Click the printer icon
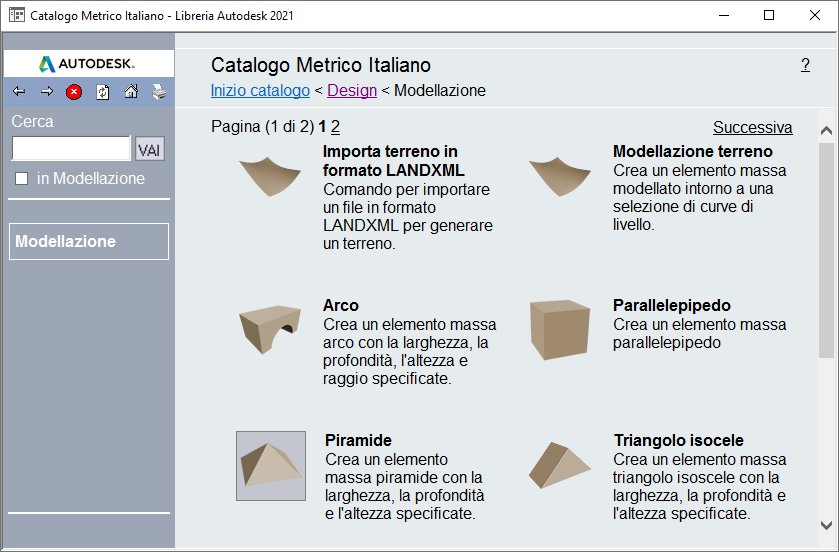Viewport: 839px width, 552px height. (x=159, y=92)
